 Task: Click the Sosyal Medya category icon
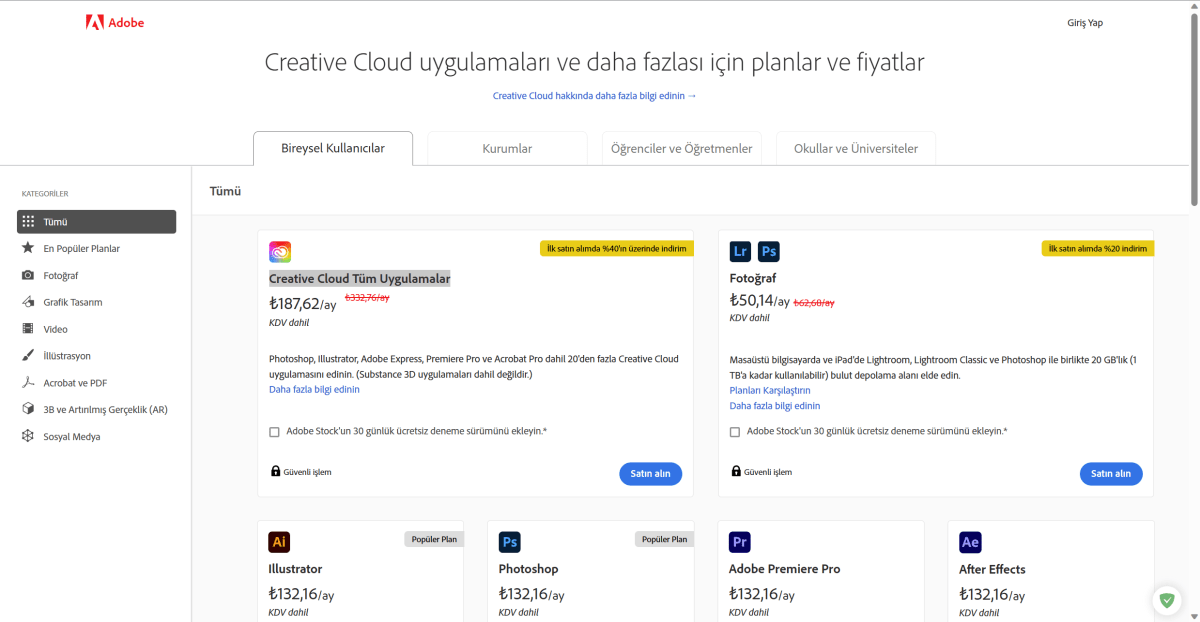coord(28,437)
